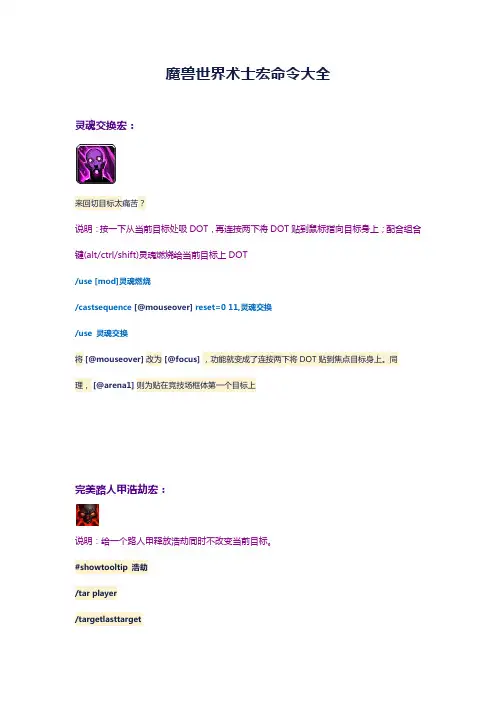Click the reset=0 11 text in castsequence
Screen dimensions: 496x702
tap(217, 307)
